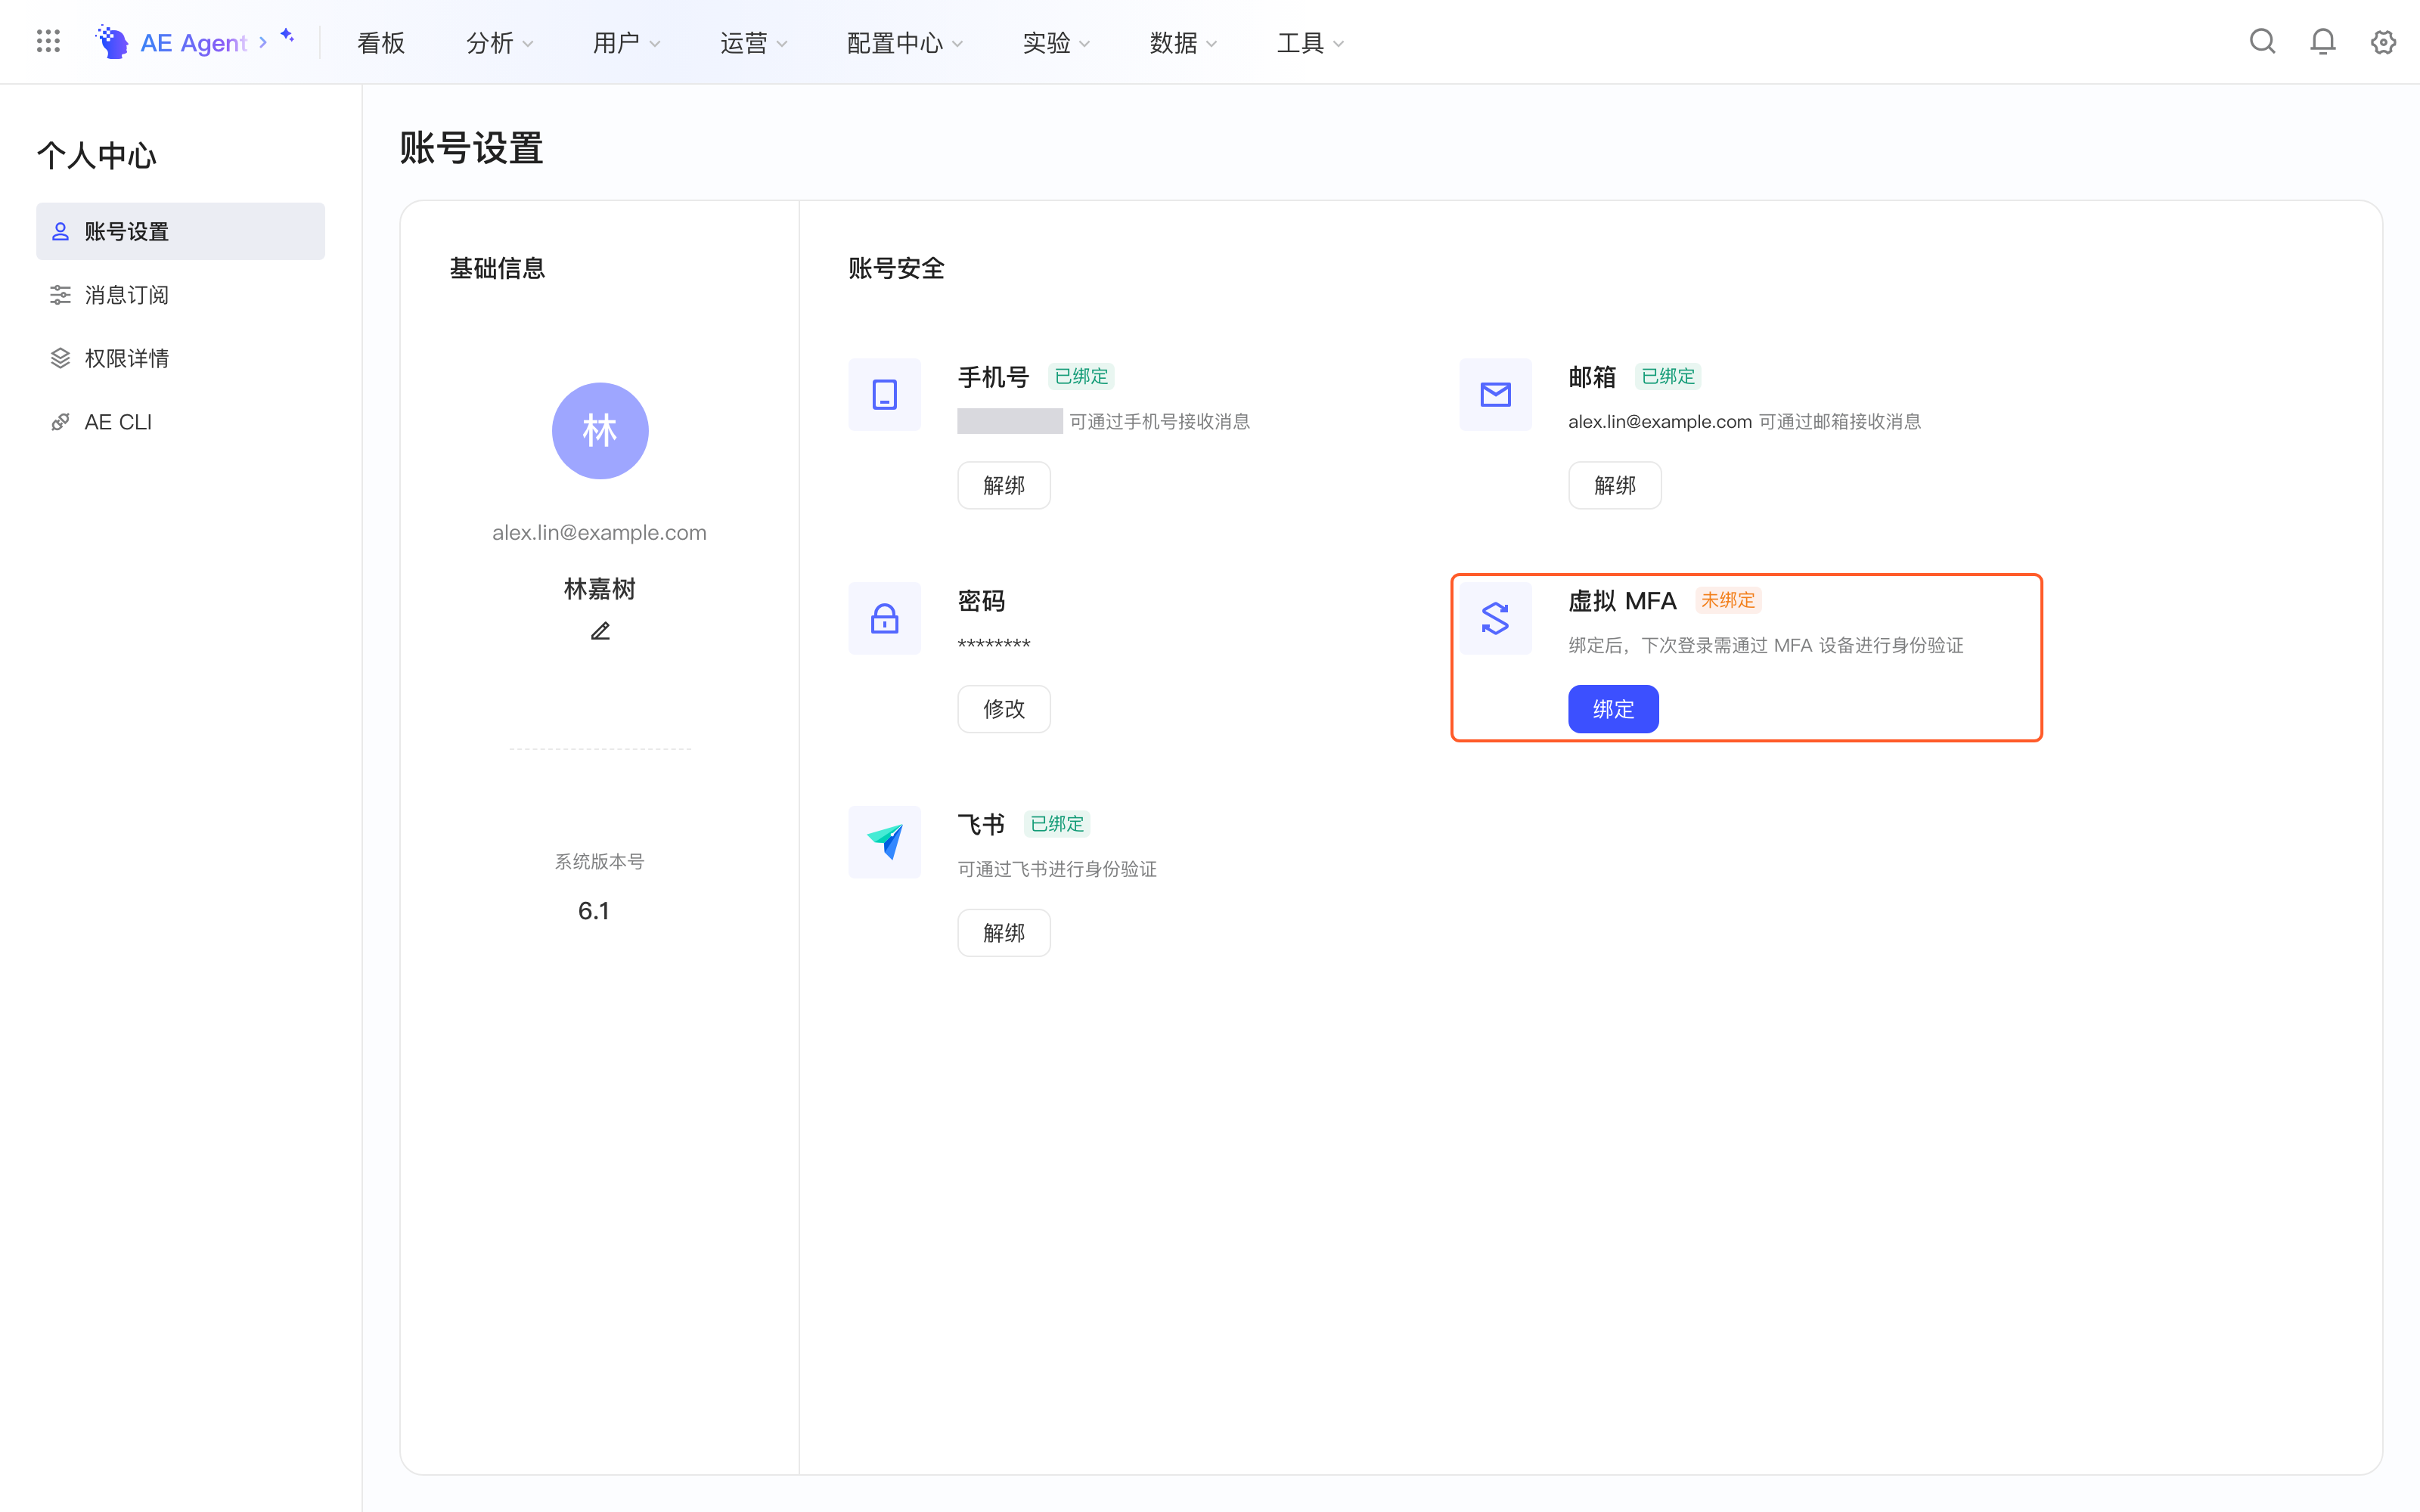Open 权限详情 in the sidebar
The height and width of the screenshot is (1512, 2420).
181,358
